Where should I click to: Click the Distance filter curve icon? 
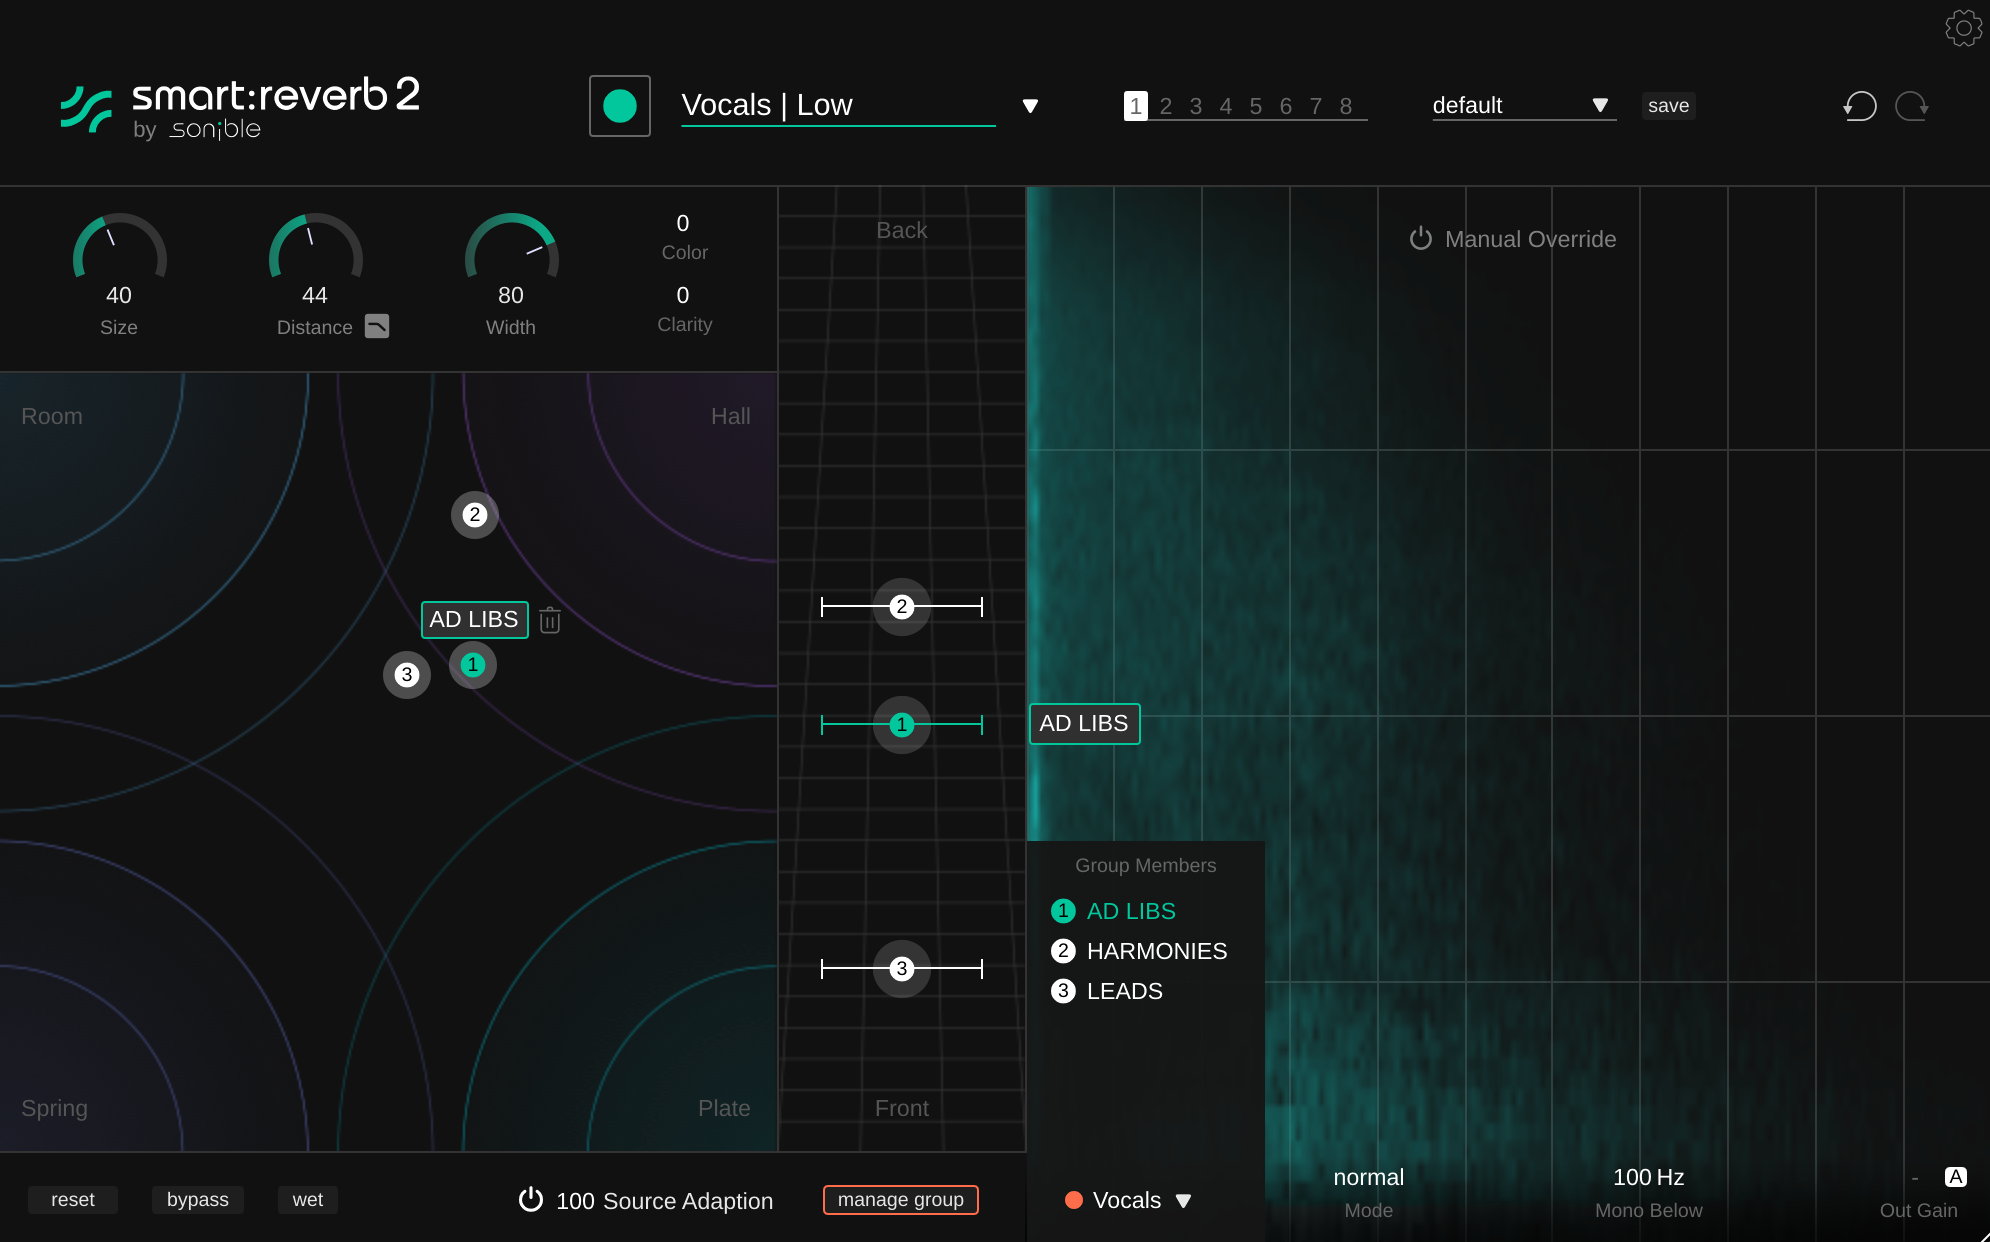377,326
